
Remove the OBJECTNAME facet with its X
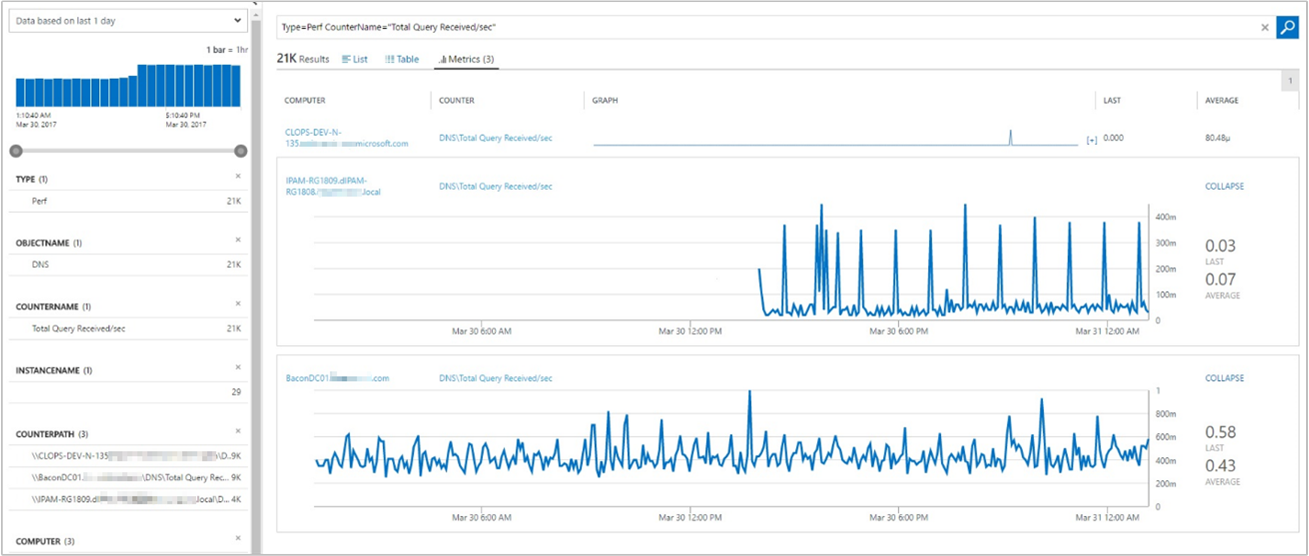238,240
